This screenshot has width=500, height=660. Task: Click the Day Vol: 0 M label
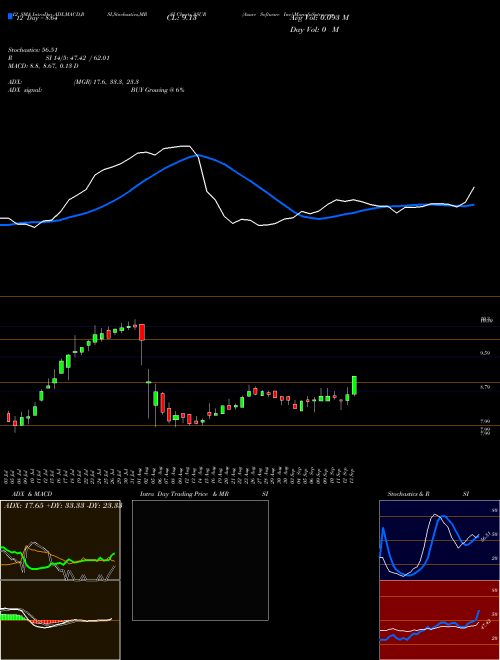tap(315, 30)
